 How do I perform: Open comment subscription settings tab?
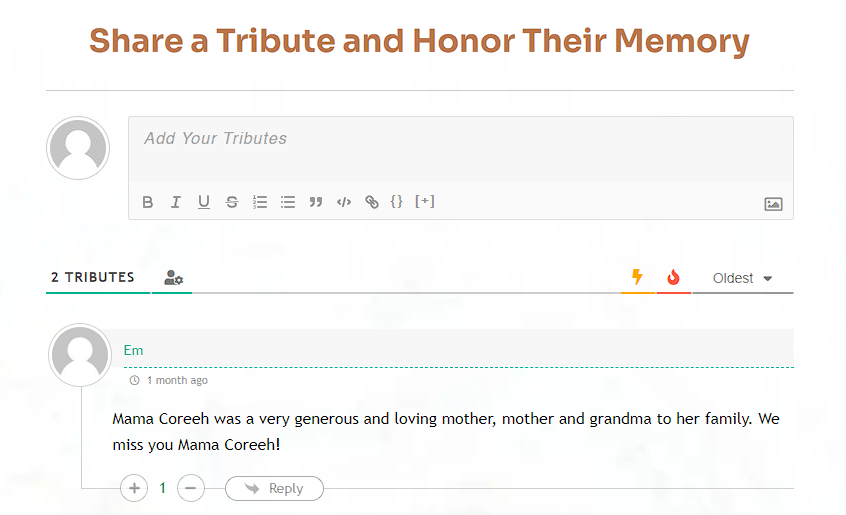(x=173, y=278)
